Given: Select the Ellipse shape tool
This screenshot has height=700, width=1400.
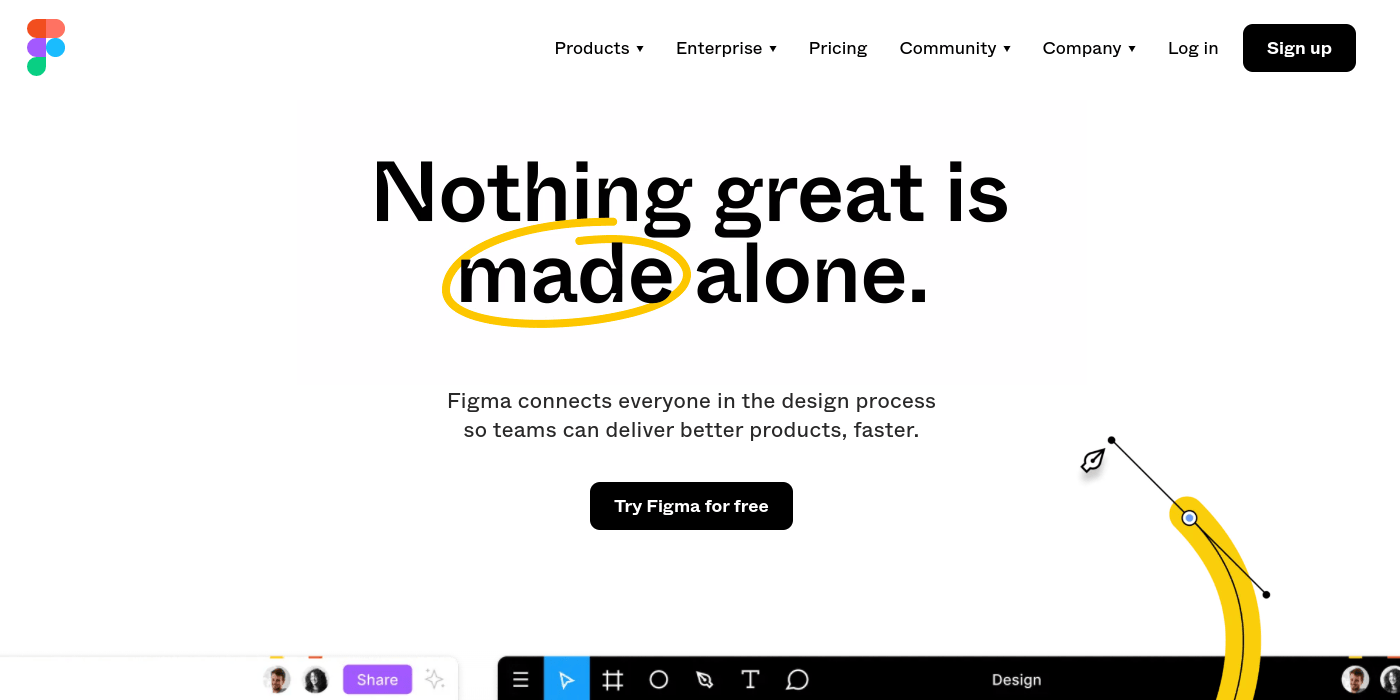Looking at the screenshot, I should (659, 679).
